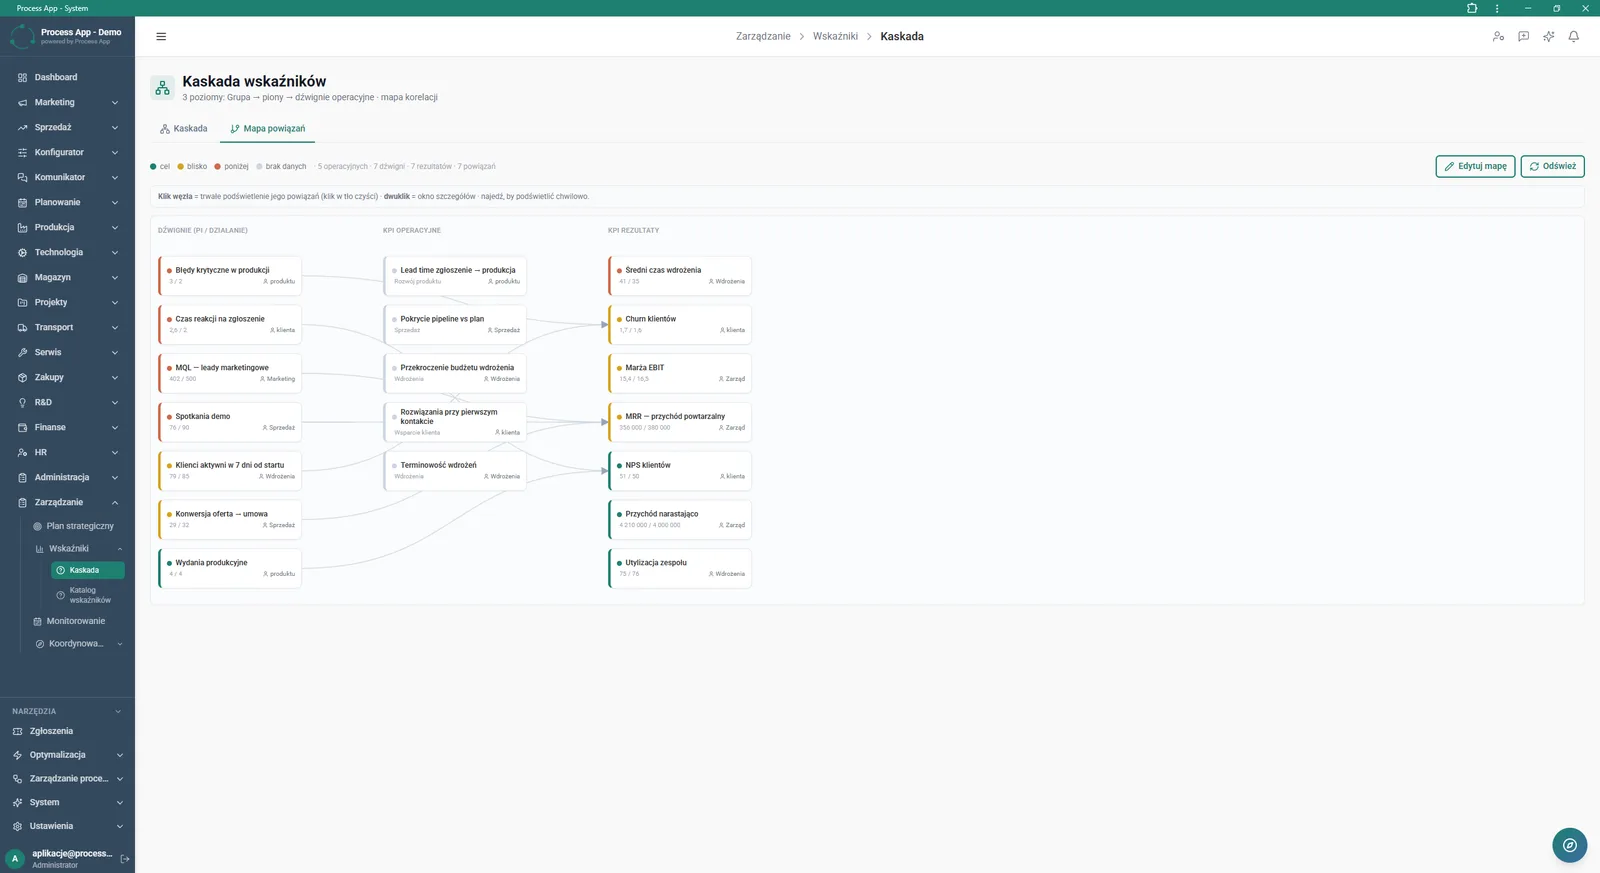Click the HR people icon

tap(22, 452)
